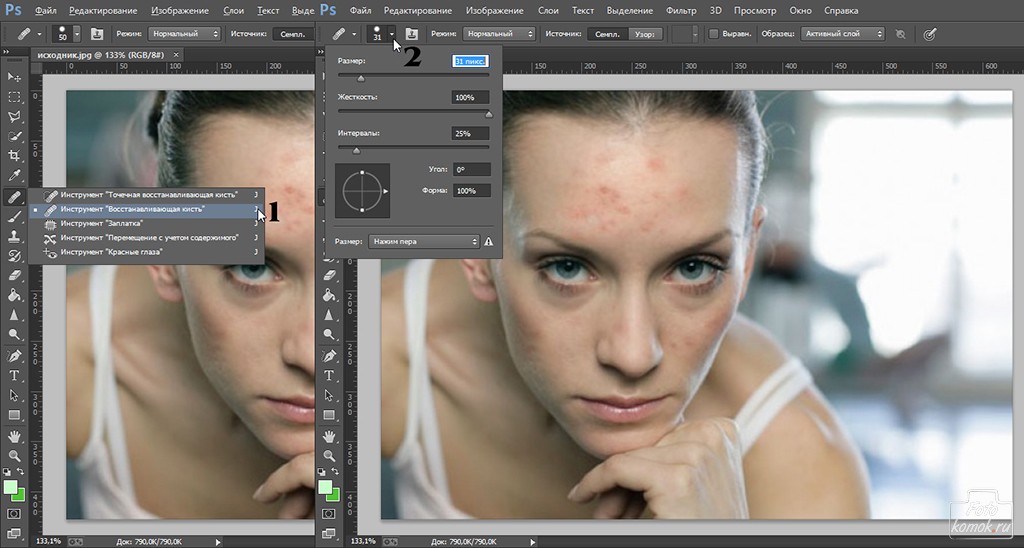Click foreground color swatch in right window
The height and width of the screenshot is (548, 1024).
(x=325, y=488)
